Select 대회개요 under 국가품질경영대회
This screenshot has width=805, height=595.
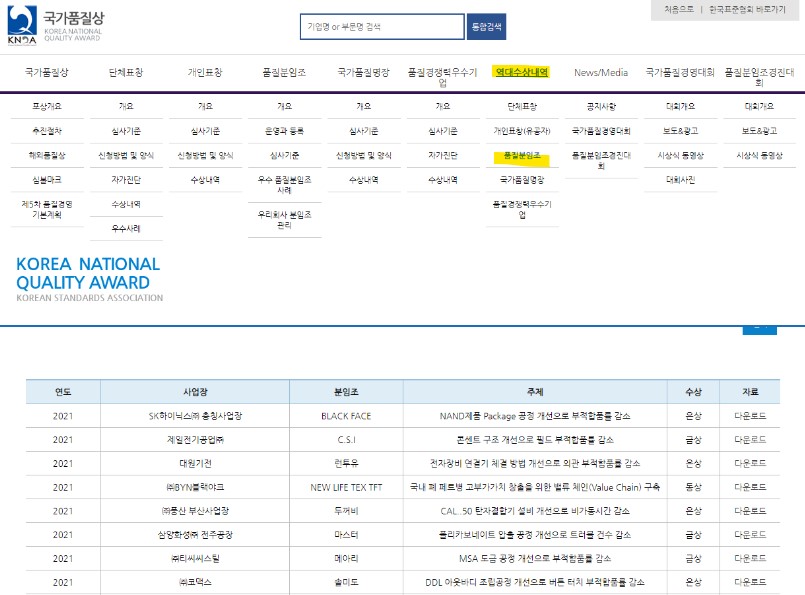coord(680,106)
